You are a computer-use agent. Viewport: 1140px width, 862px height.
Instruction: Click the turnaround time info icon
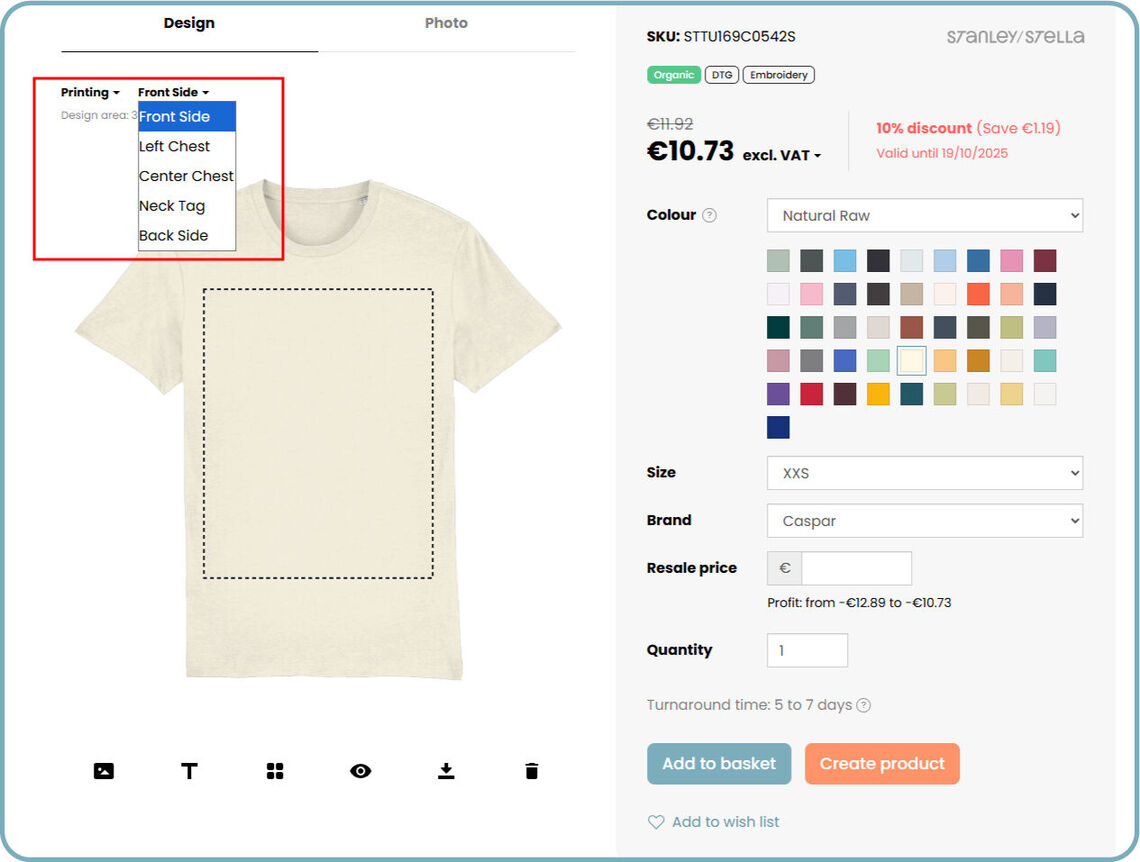click(864, 705)
